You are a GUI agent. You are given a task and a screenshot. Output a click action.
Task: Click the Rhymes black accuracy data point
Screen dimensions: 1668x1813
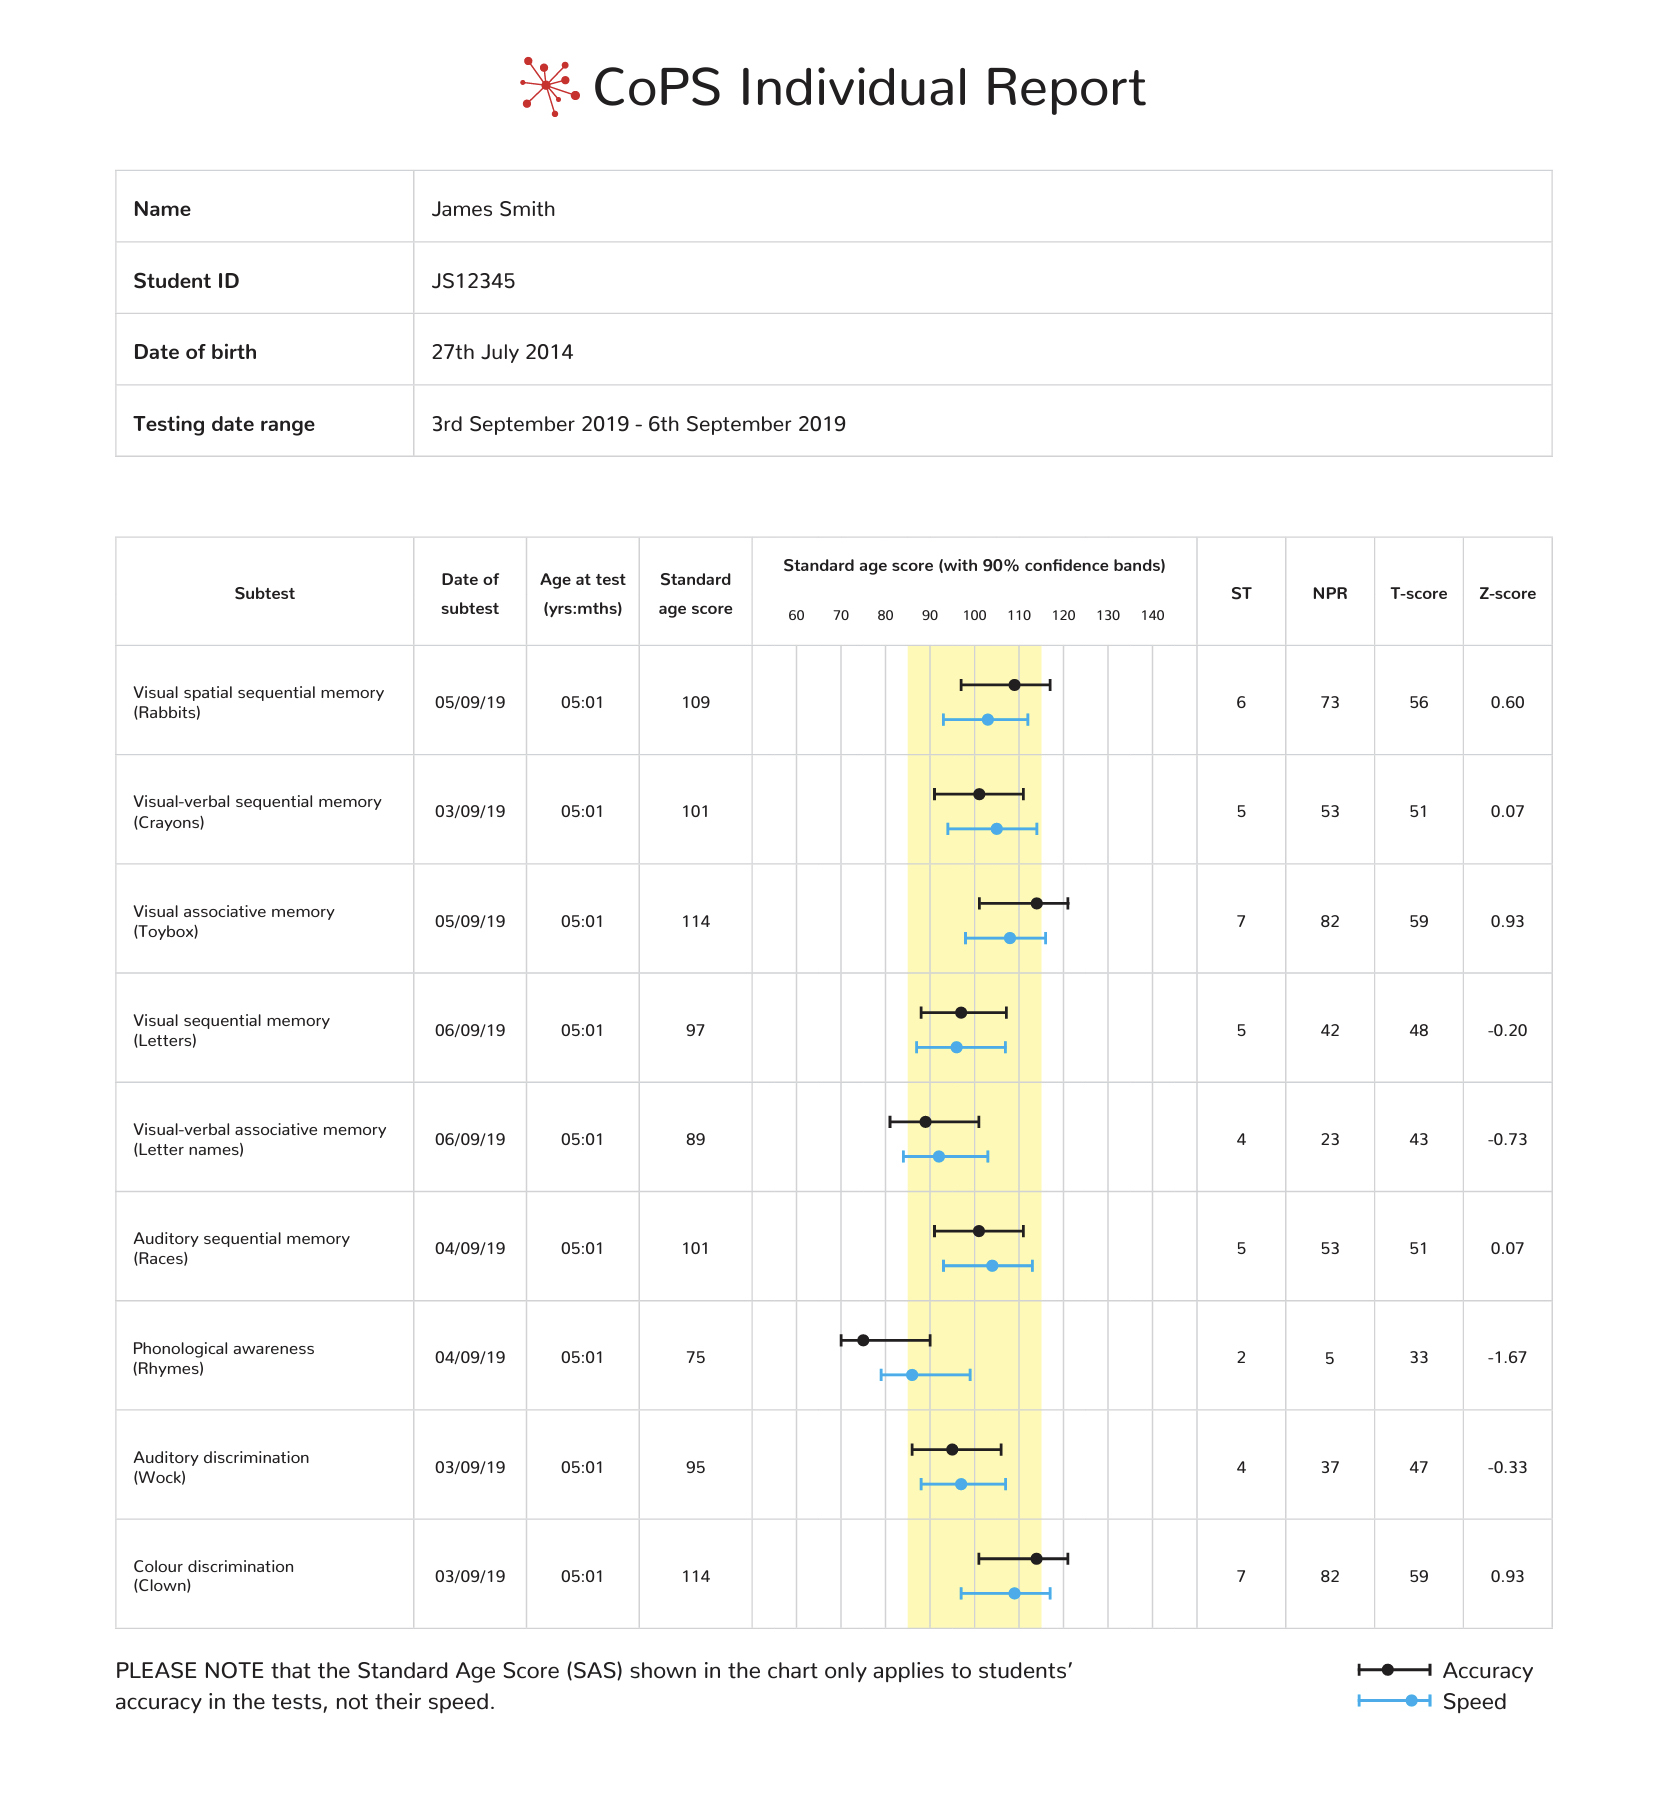click(863, 1340)
